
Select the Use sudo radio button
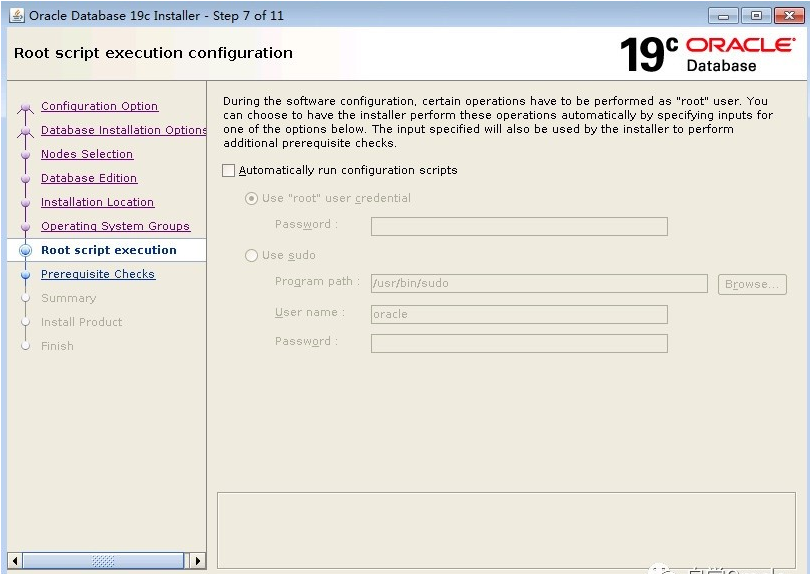click(x=251, y=255)
